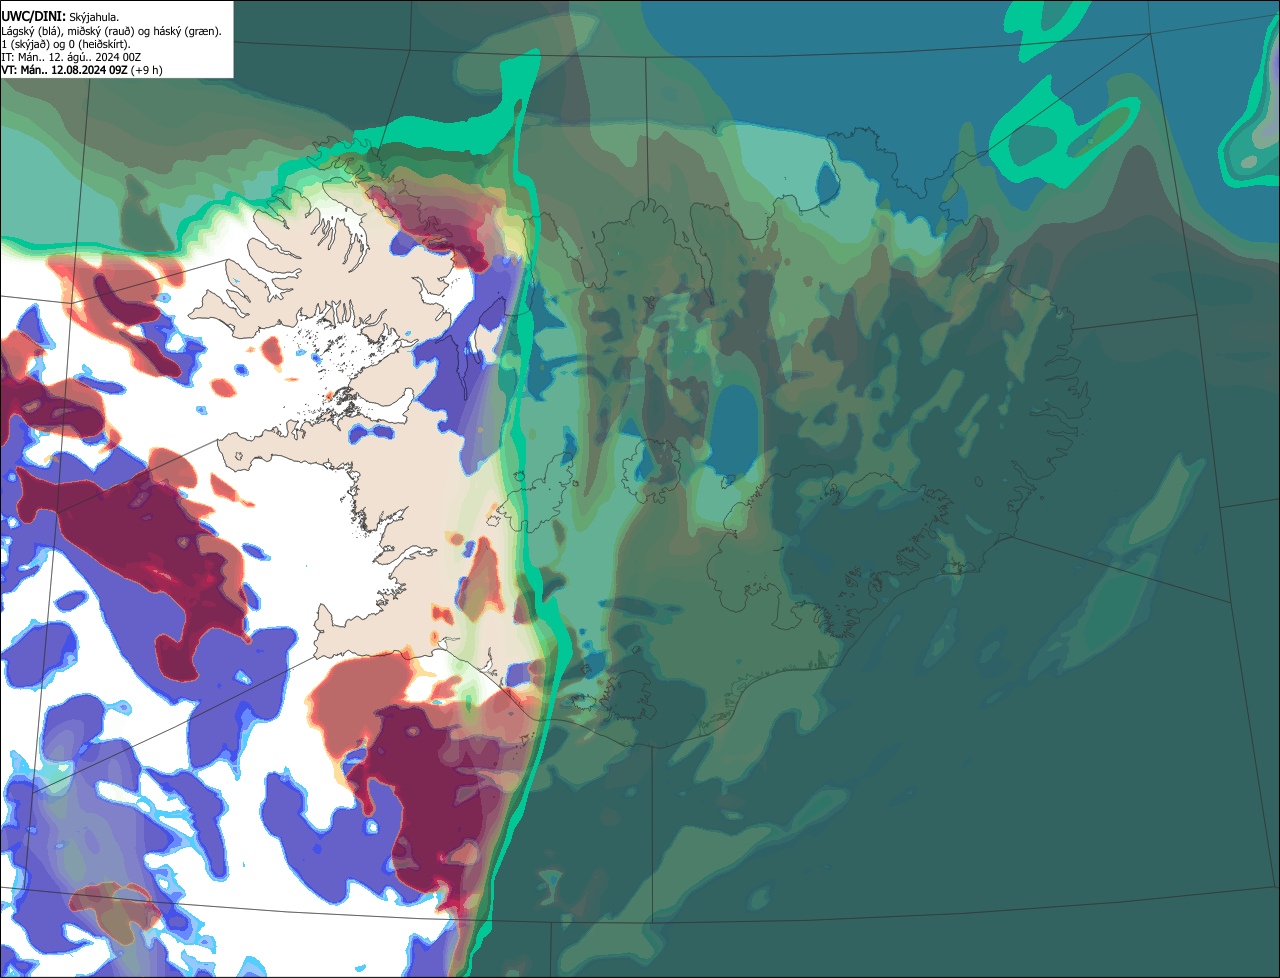Screen dimensions: 1280x978
Task: Click the 'VT: Mán.. 12.08.2024 09Z (+9 h)' line
Action: (82, 70)
